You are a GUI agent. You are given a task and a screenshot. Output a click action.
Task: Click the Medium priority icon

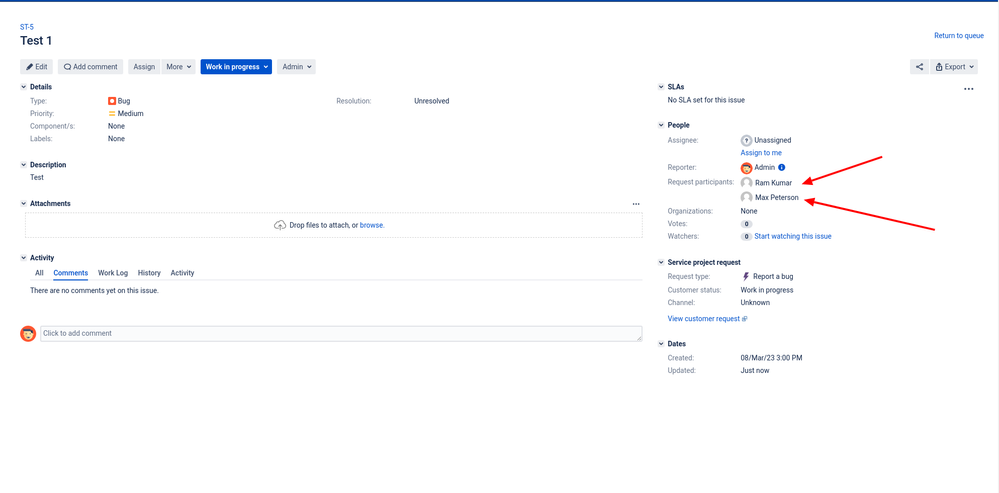(x=112, y=113)
